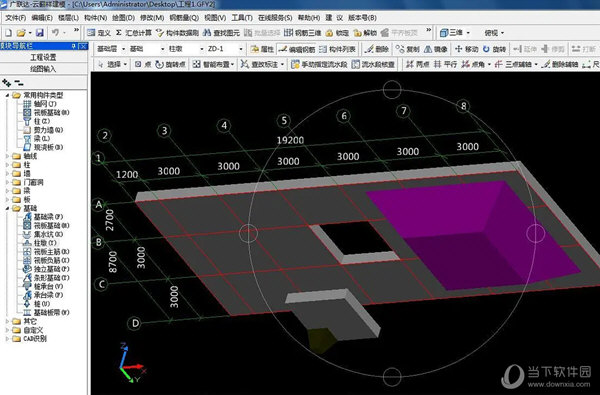Choose 平行 parallel auxiliary axis

coord(445,64)
